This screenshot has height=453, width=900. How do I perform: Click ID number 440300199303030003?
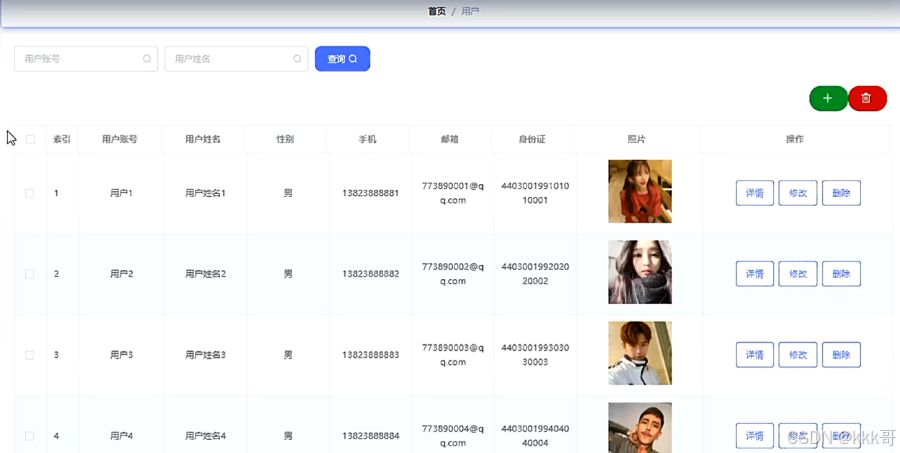pyautogui.click(x=535, y=355)
